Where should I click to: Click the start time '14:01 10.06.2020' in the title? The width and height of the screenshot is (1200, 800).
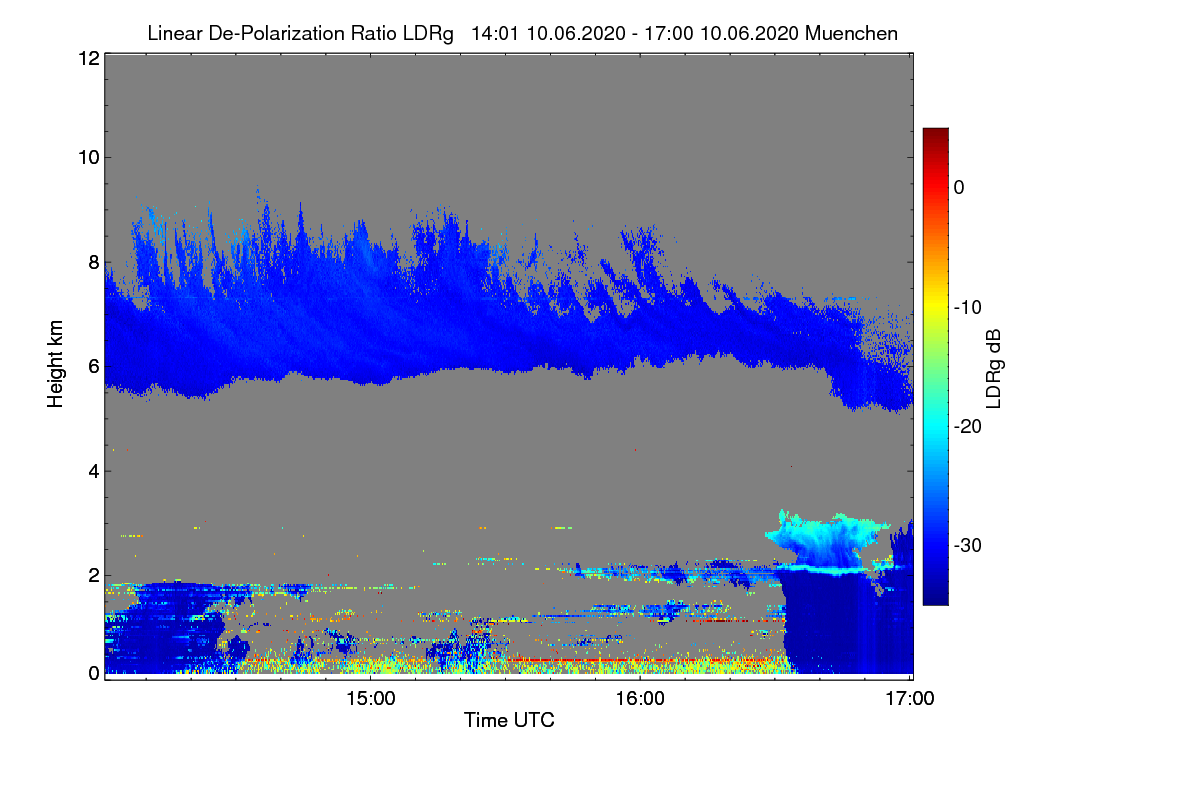point(547,33)
